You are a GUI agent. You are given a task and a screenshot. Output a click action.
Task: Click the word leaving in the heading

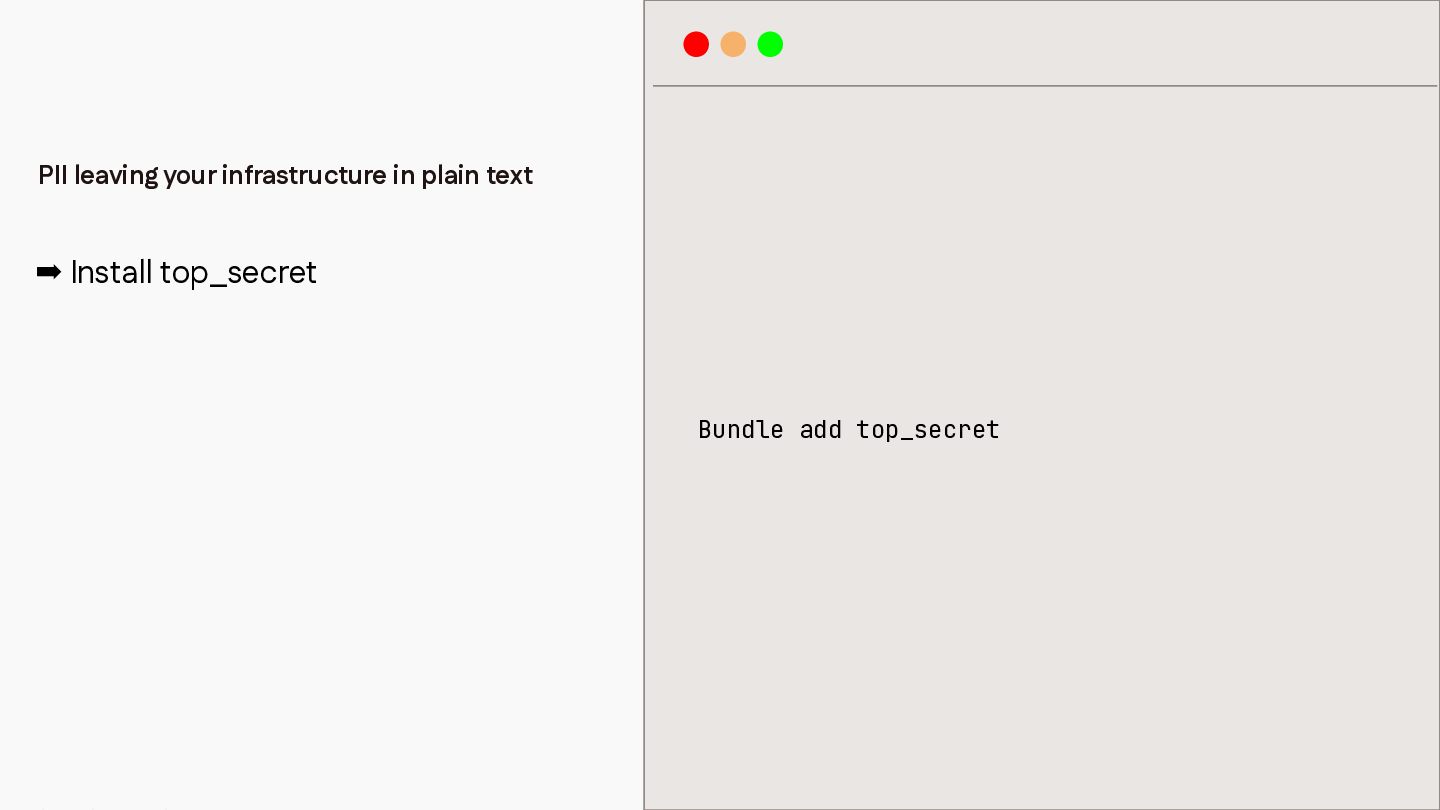[116, 176]
